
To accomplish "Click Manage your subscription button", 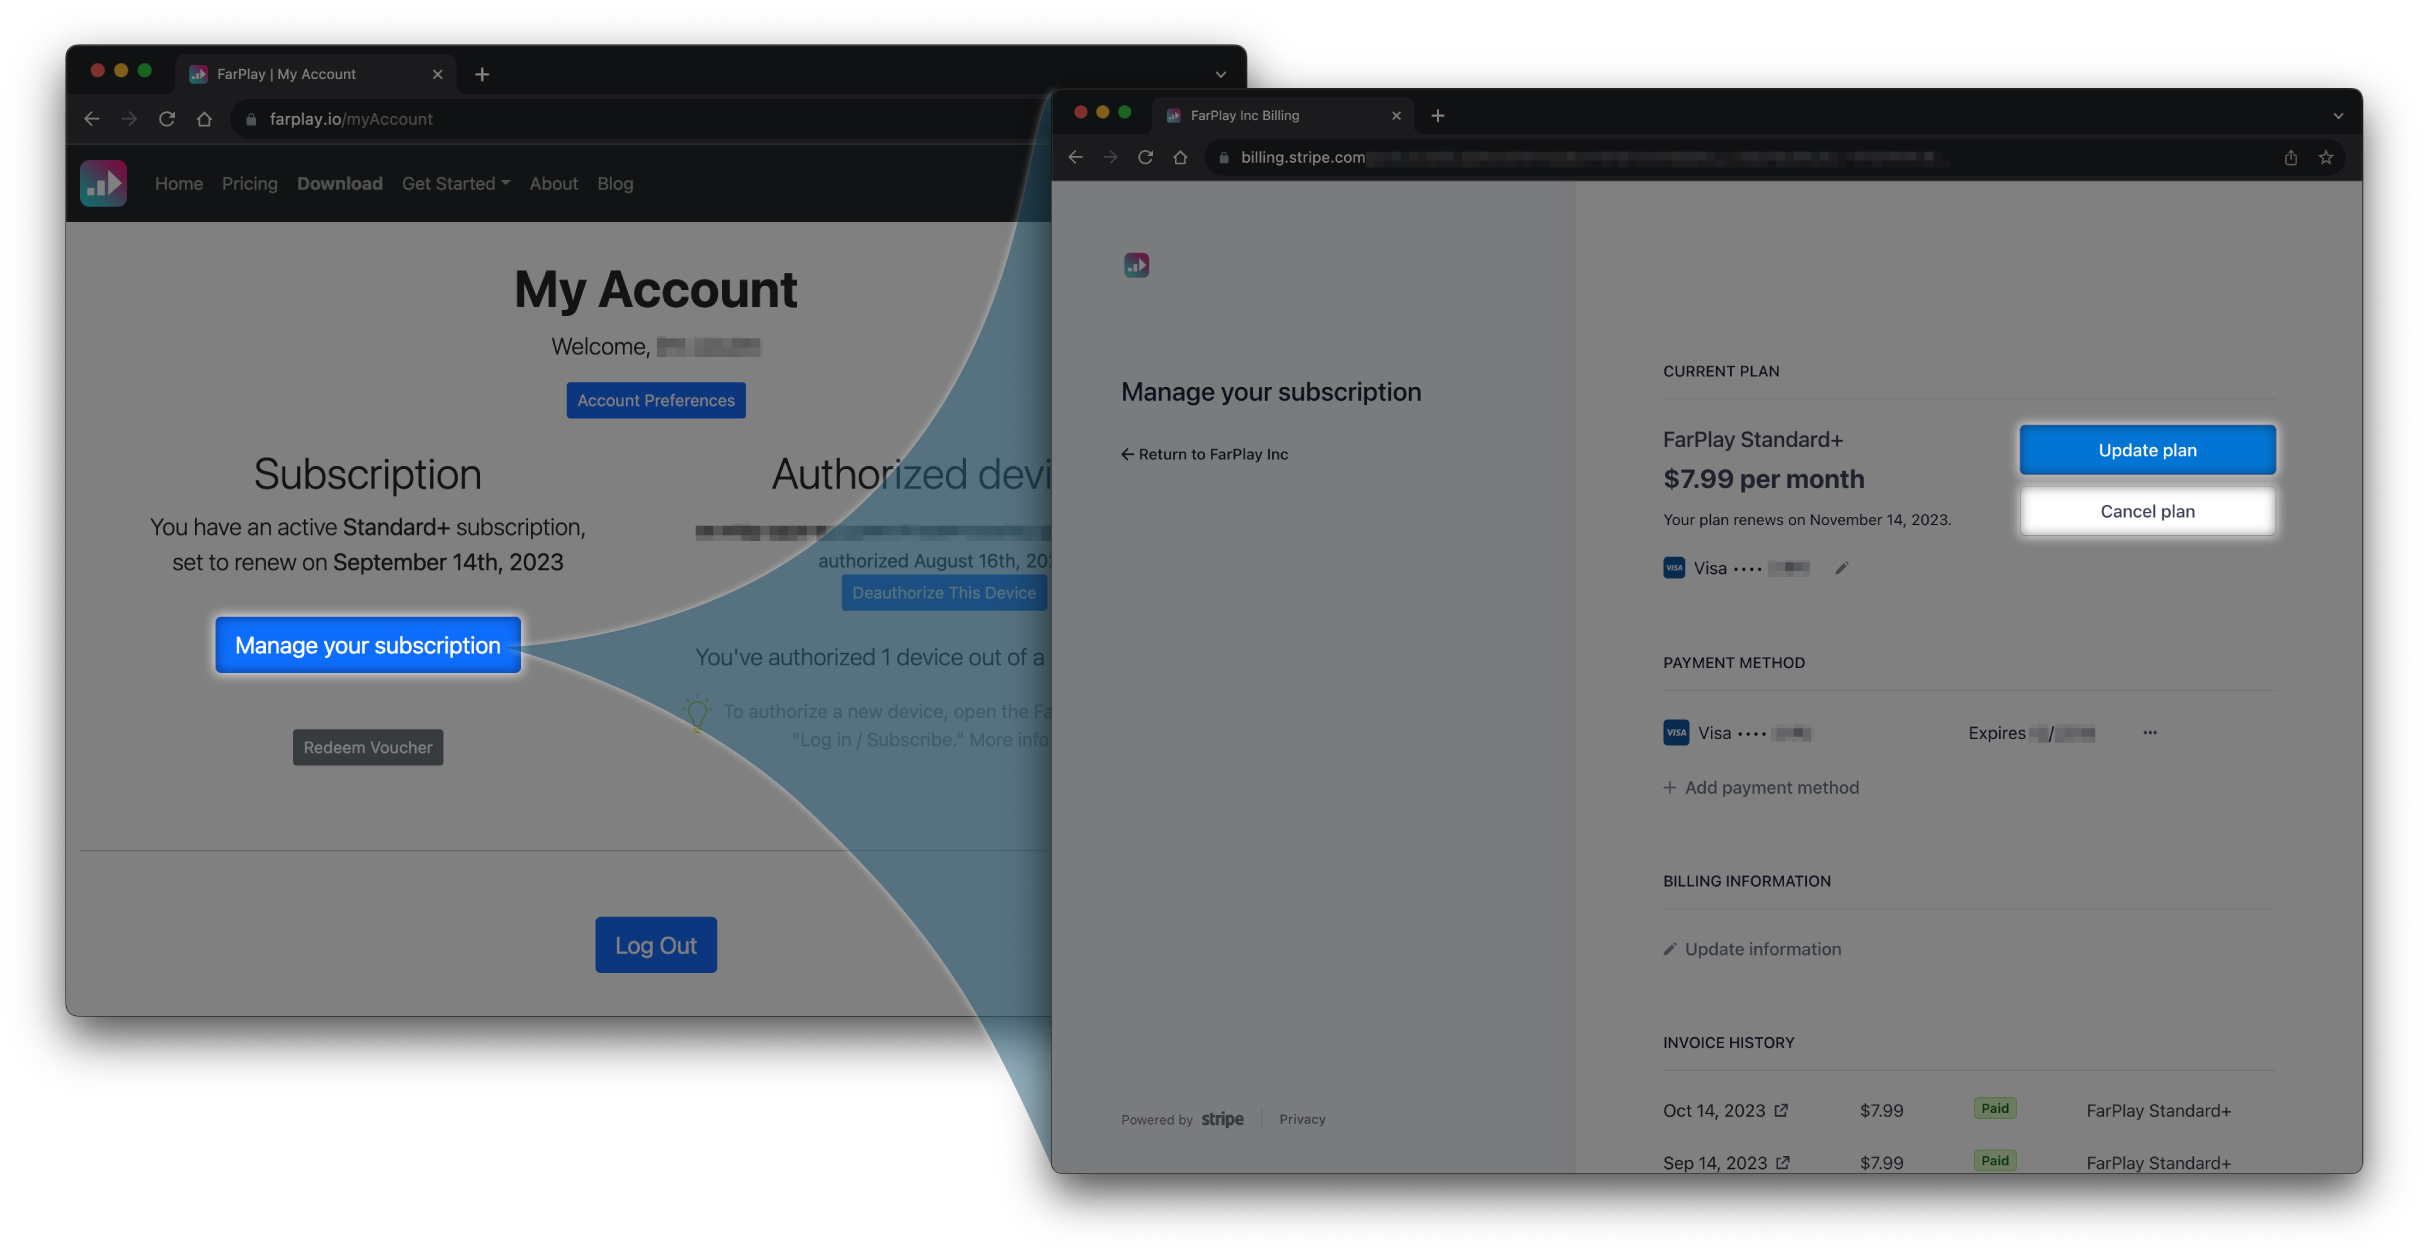I will pos(368,645).
